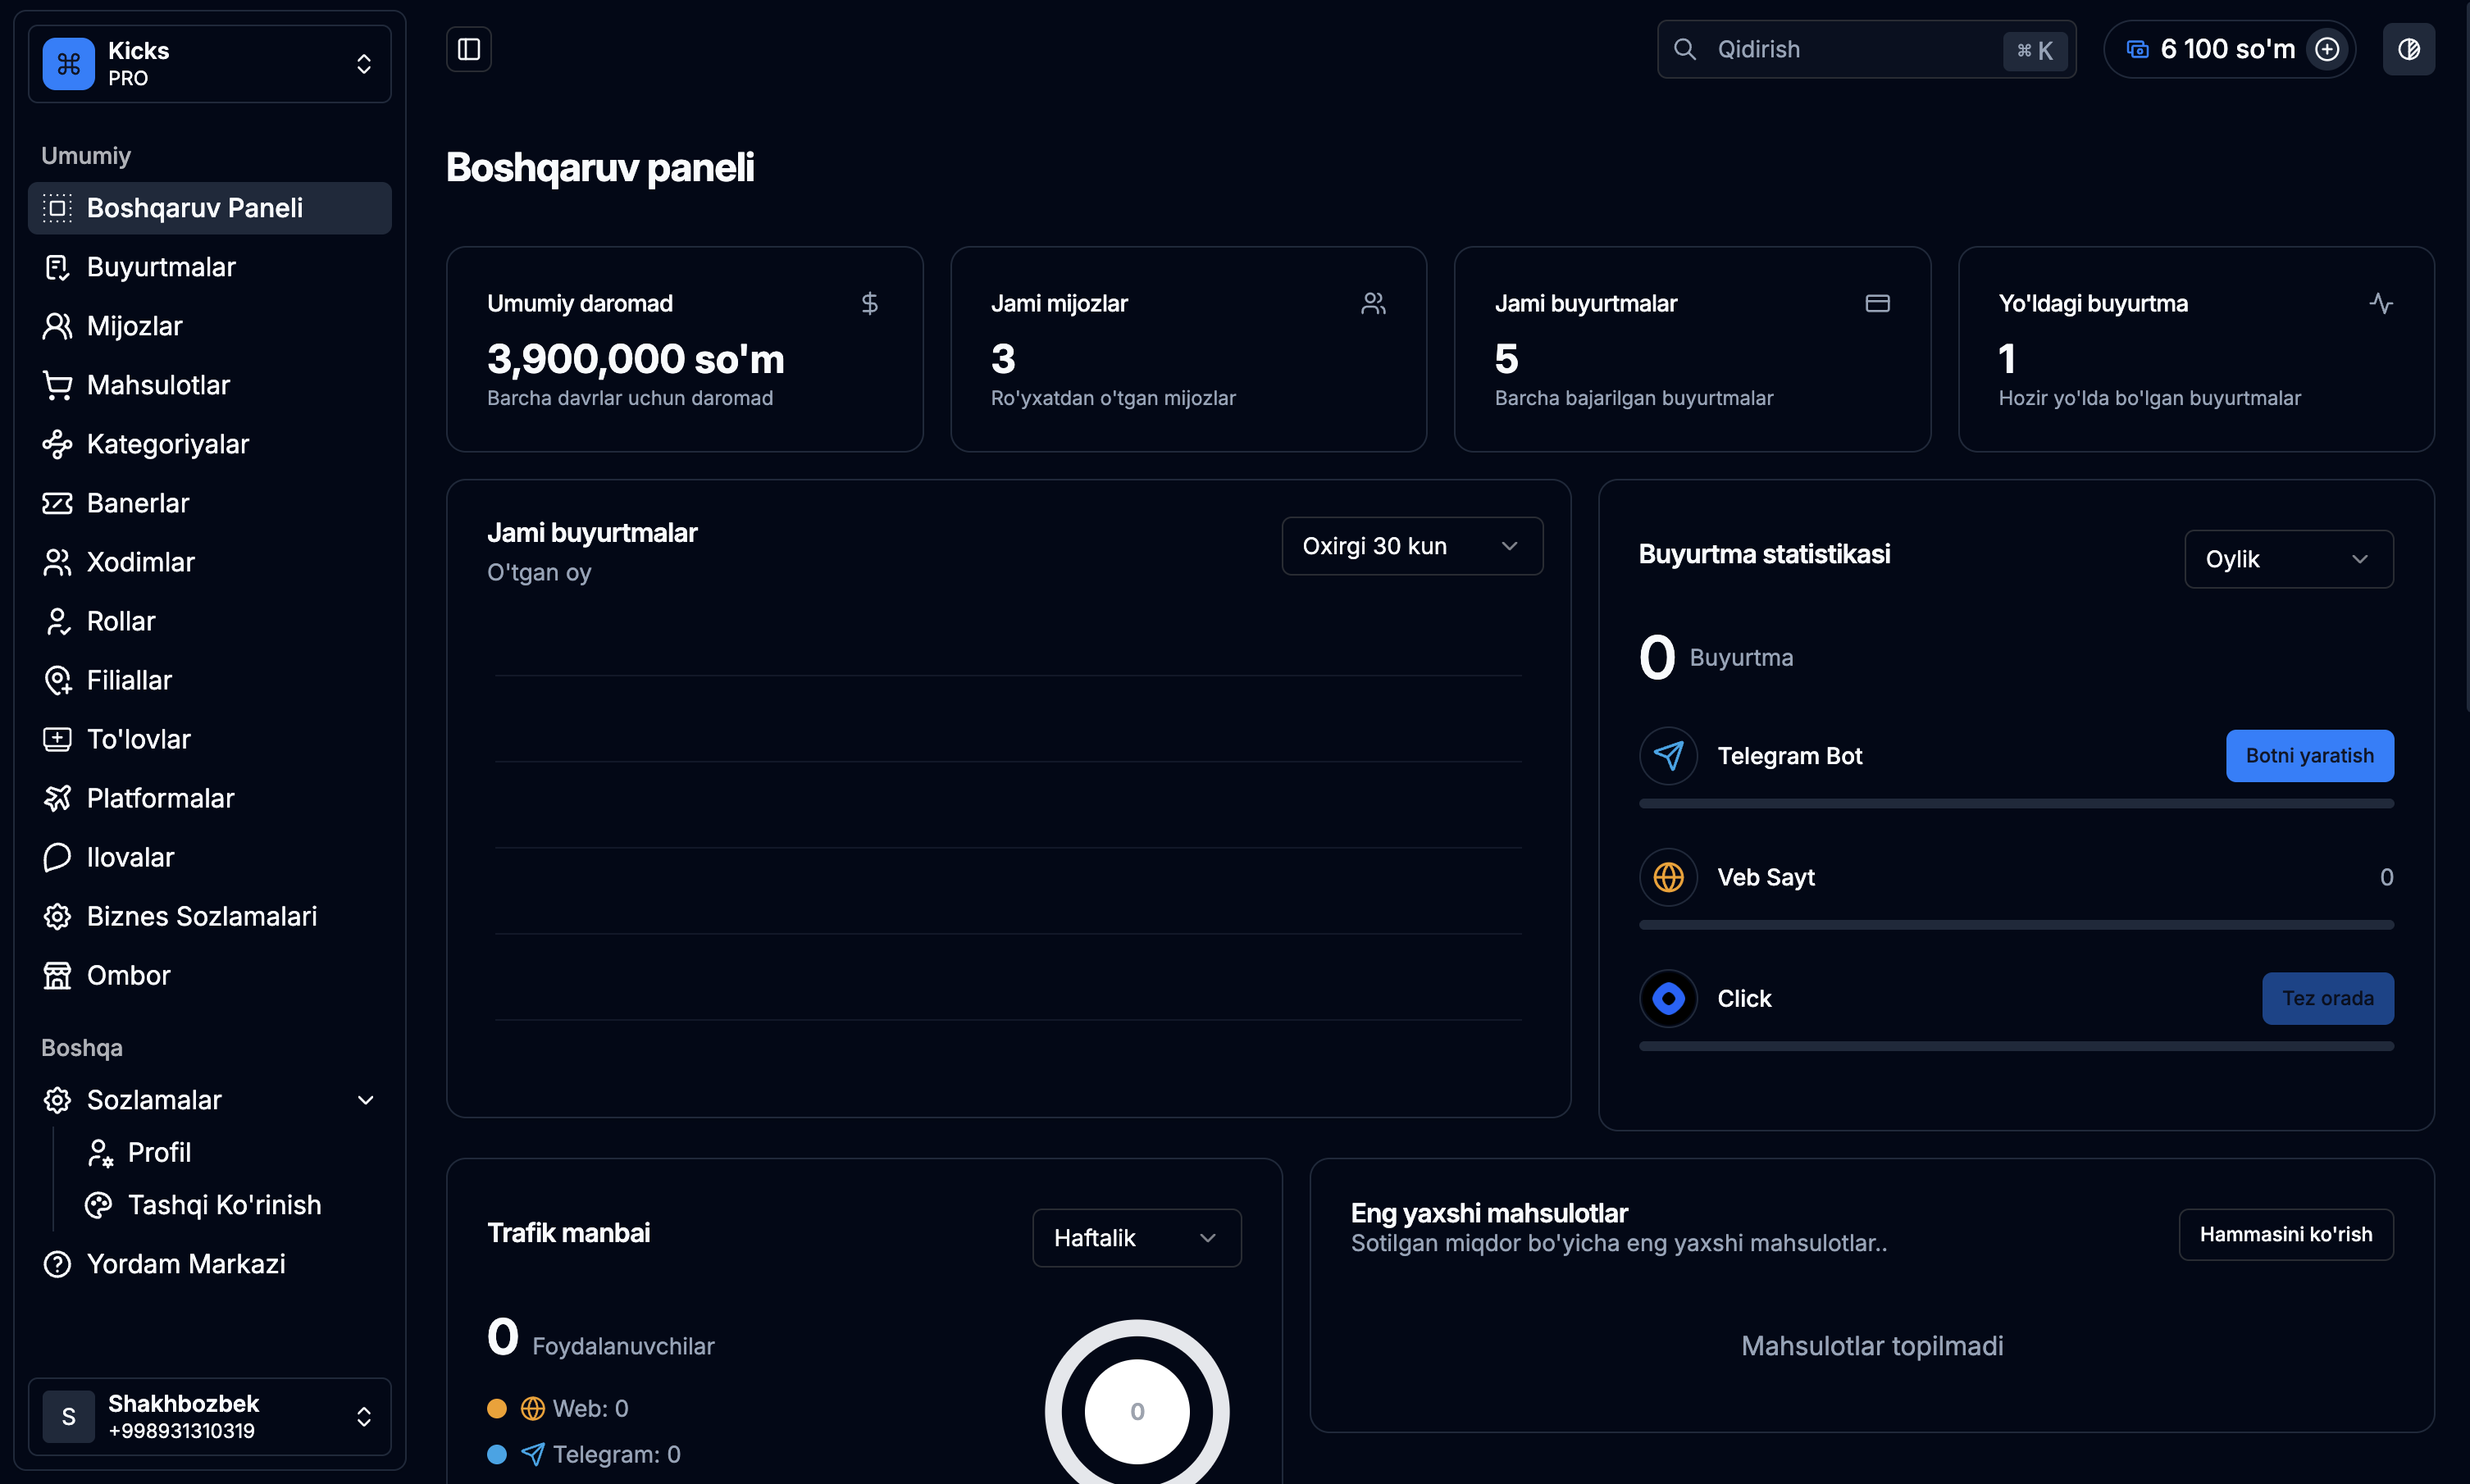
Task: Open Buyurtmalar in the sidebar
Action: click(x=161, y=267)
